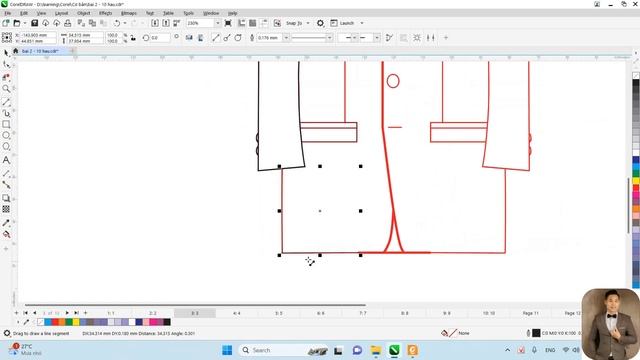Select the Parallel Dimension tool
The width and height of the screenshot is (640, 360).
[6, 173]
